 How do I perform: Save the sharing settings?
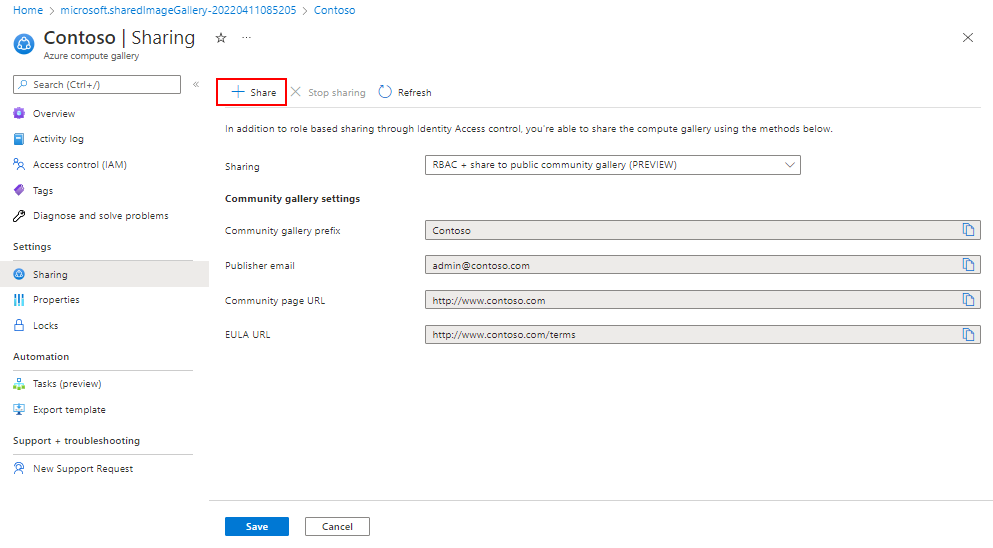[256, 526]
